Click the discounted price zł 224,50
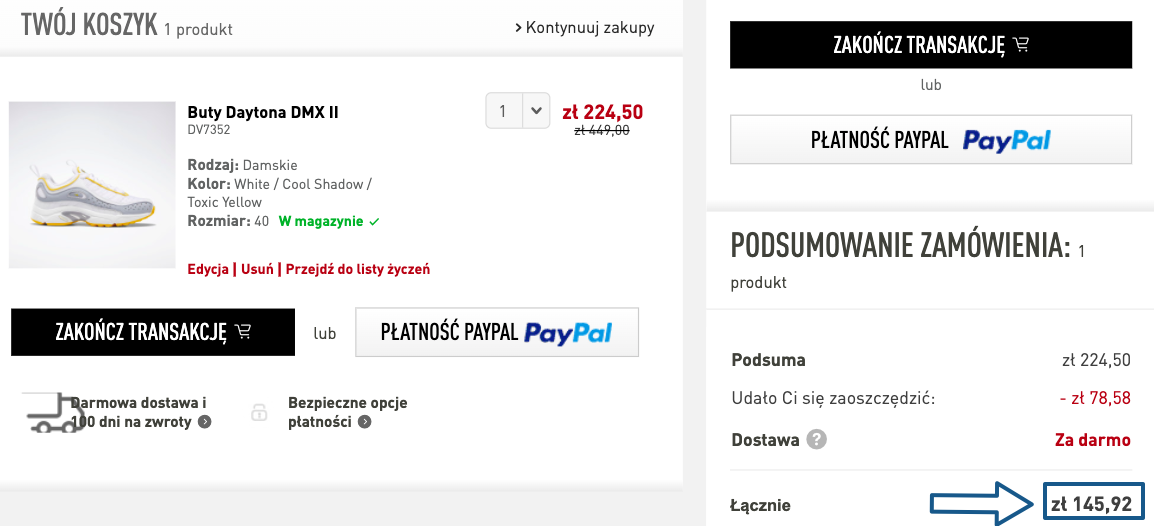Image resolution: width=1154 pixels, height=526 pixels. coord(602,112)
